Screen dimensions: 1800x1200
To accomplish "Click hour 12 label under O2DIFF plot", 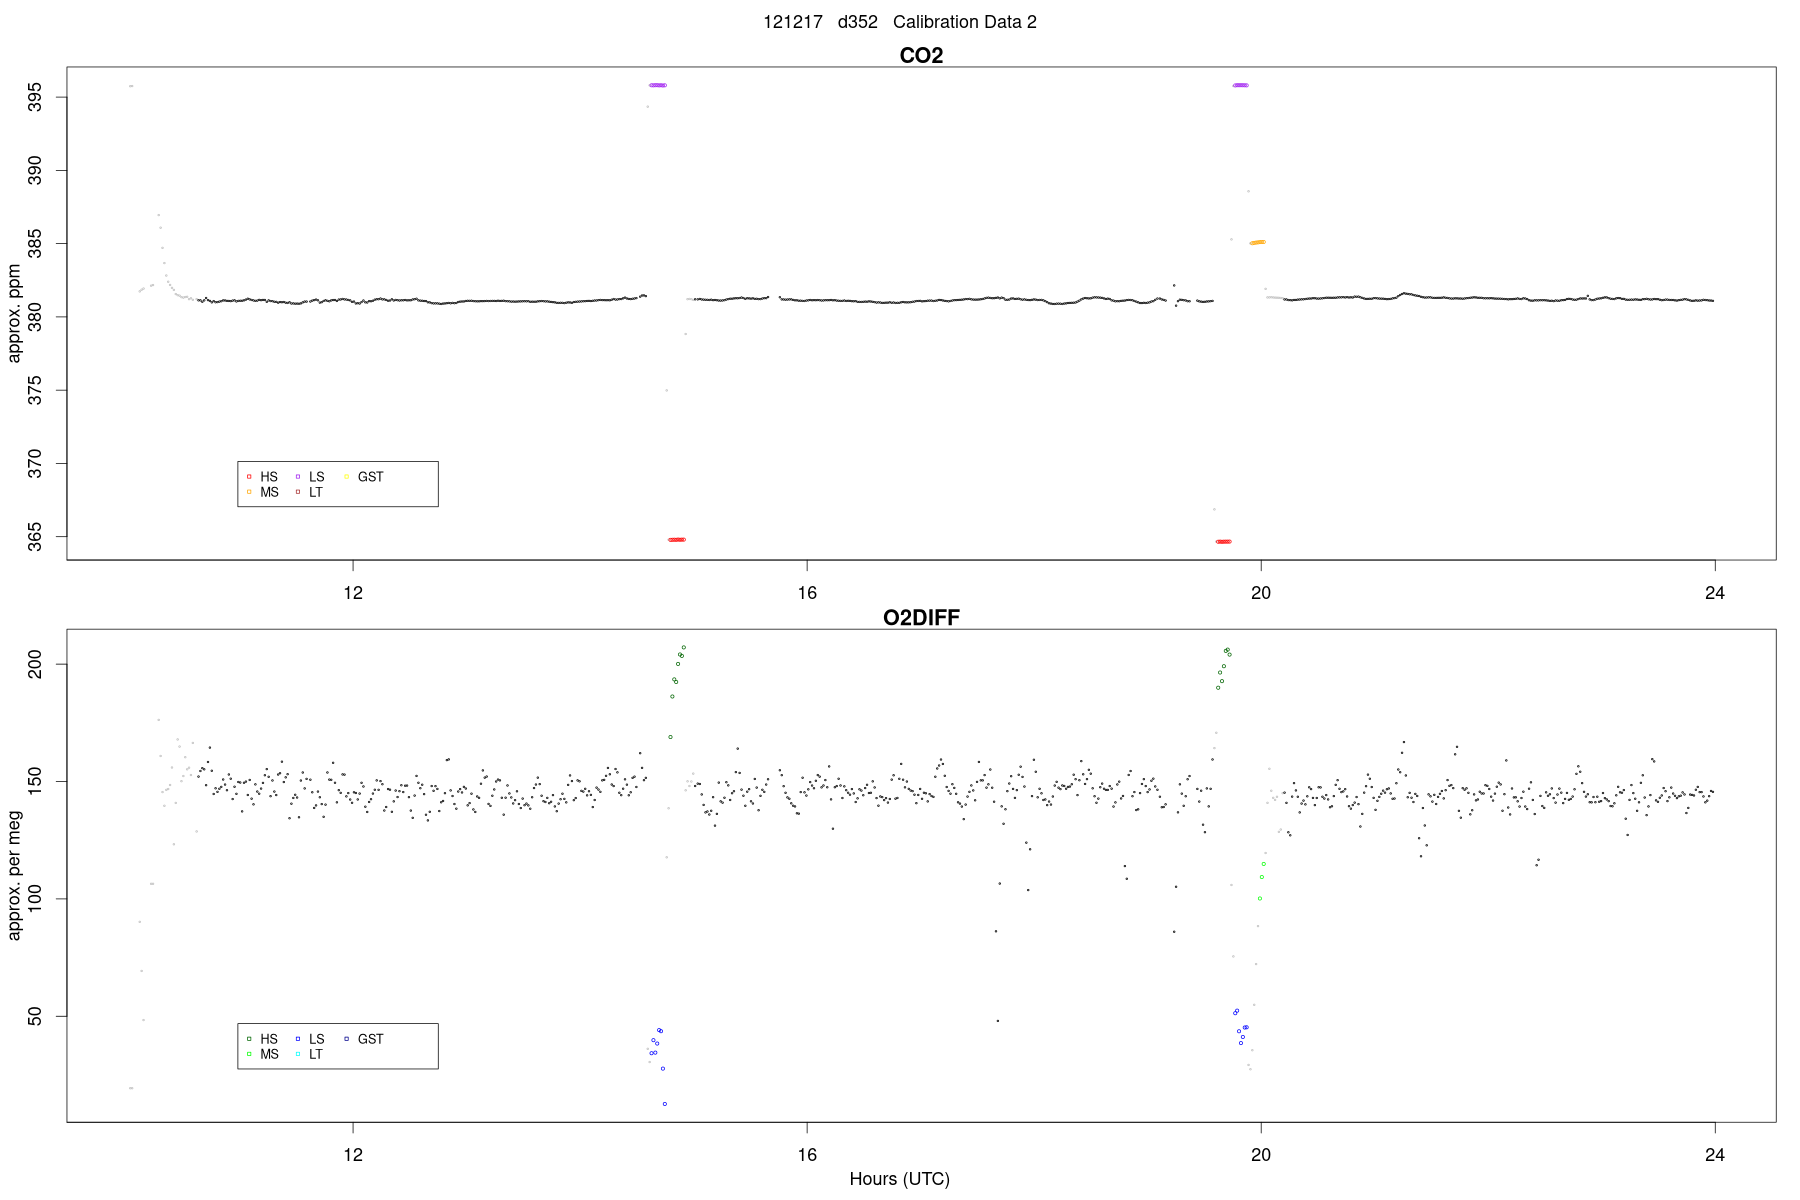I will (x=353, y=1155).
